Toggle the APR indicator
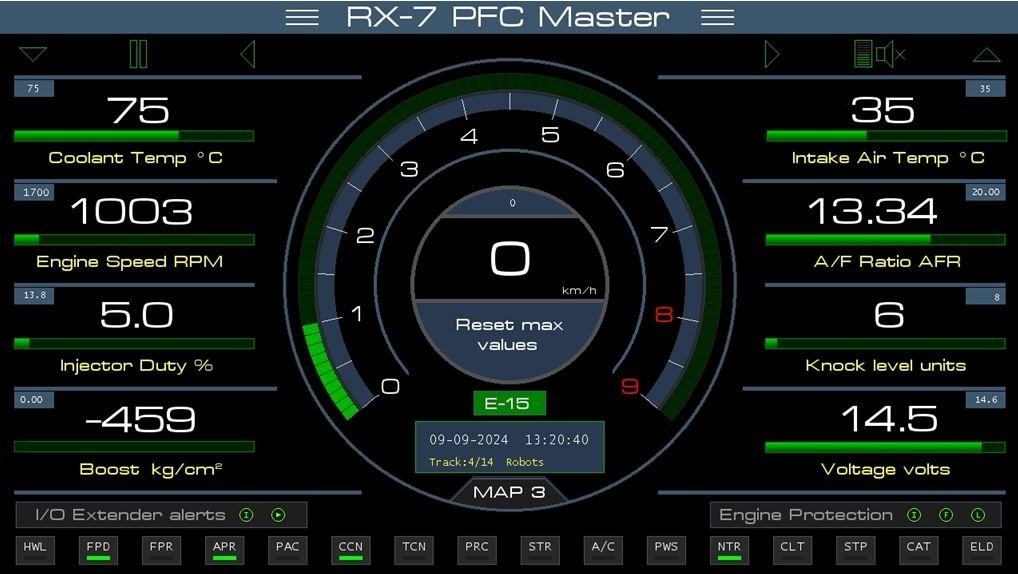The image size is (1018, 574). (x=224, y=549)
